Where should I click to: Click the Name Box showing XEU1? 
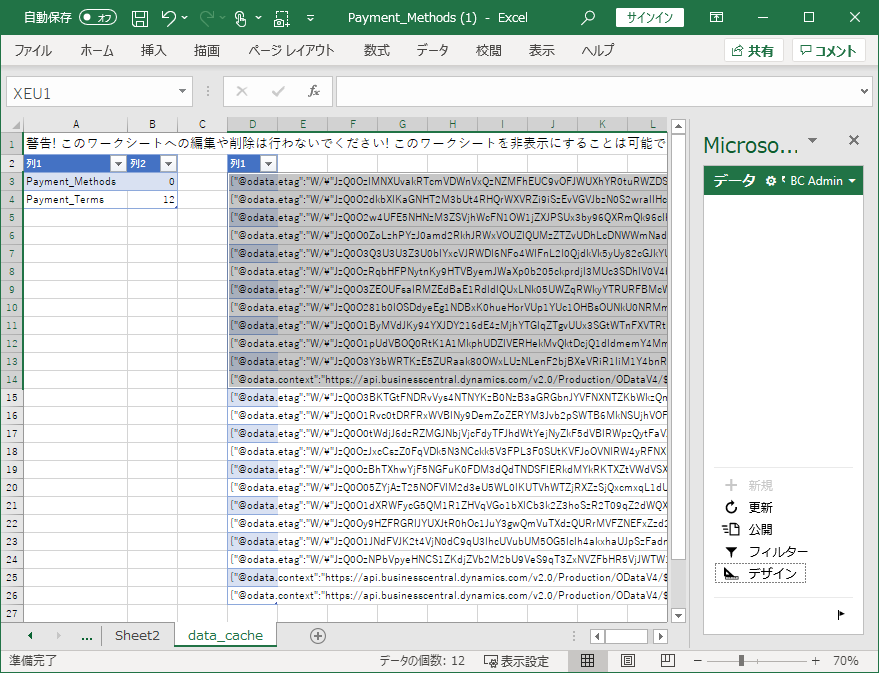(x=92, y=92)
